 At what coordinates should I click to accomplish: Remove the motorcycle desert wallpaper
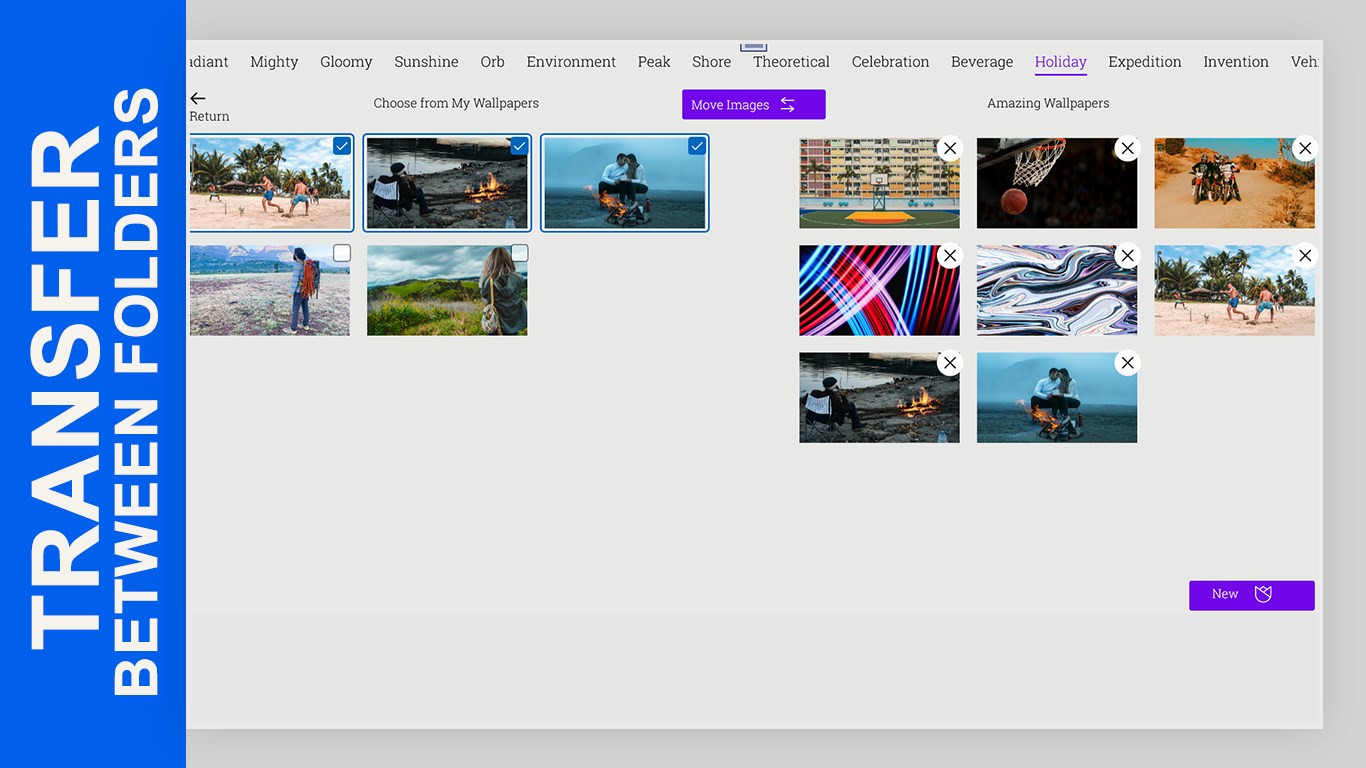[1305, 148]
